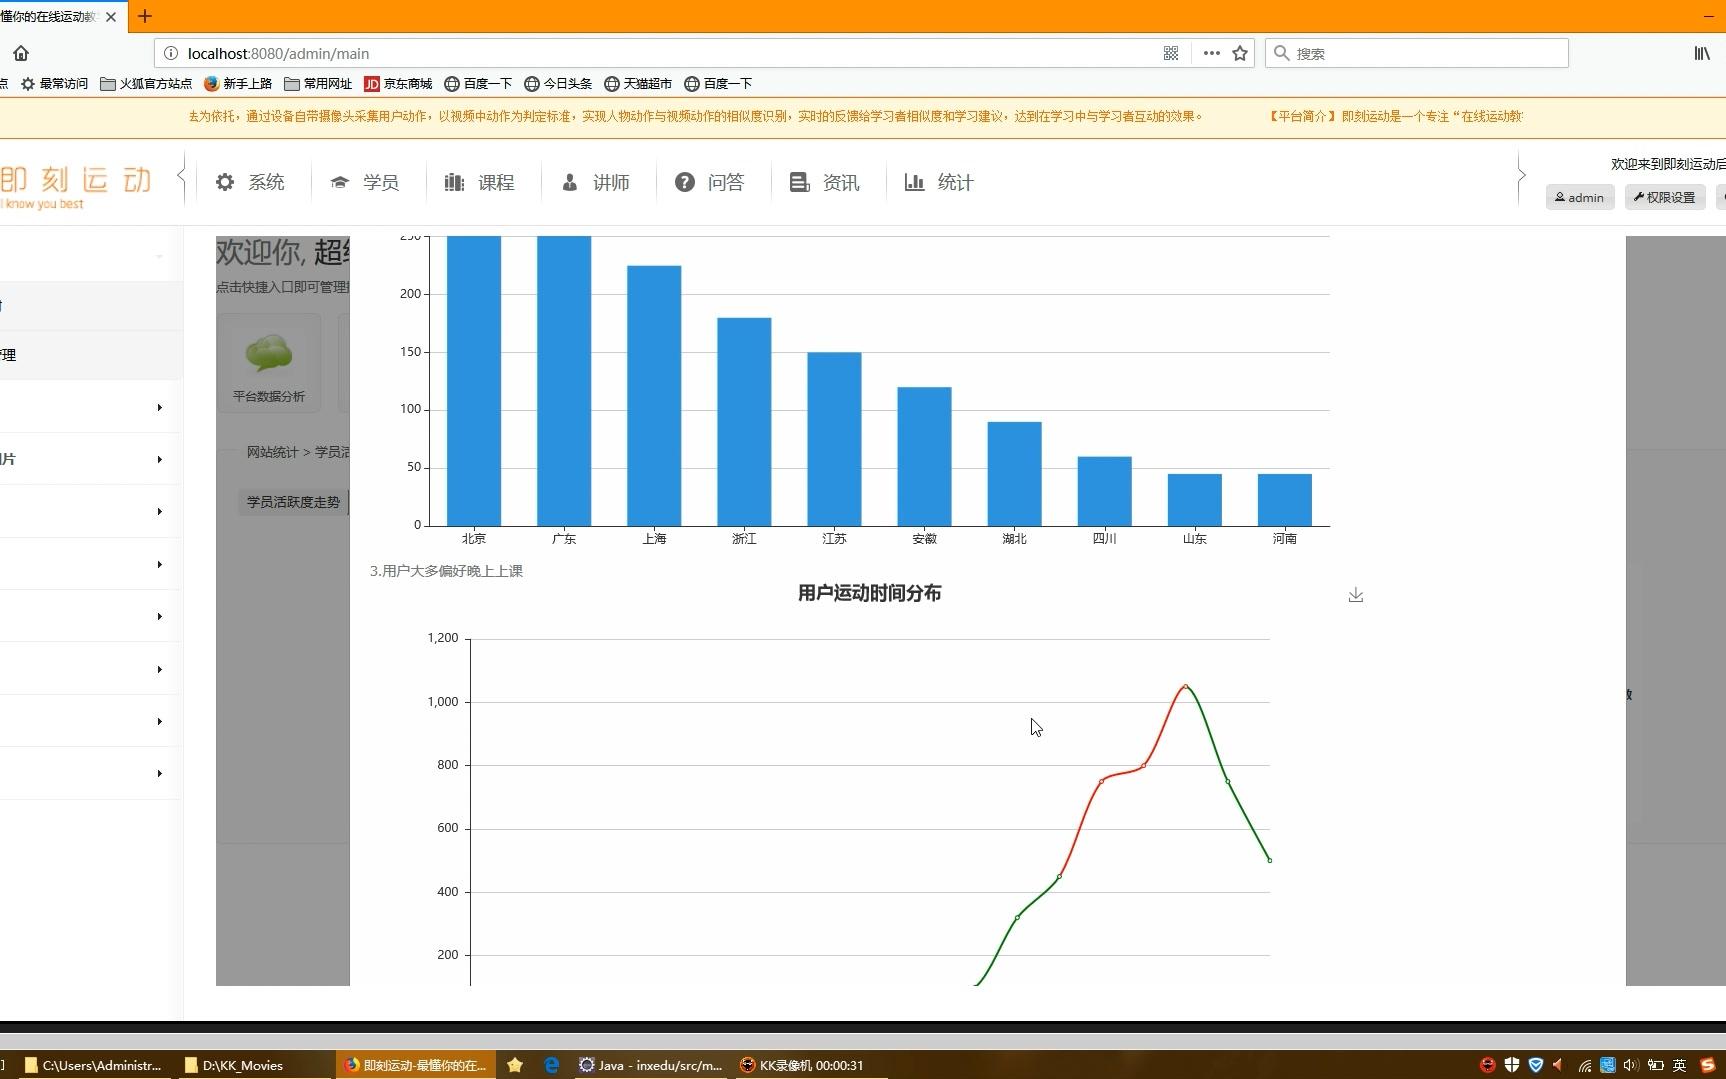Screen dimensions: 1726x1079
Task: Open the 火狐官方站点 bookmark folder
Action: coord(146,84)
